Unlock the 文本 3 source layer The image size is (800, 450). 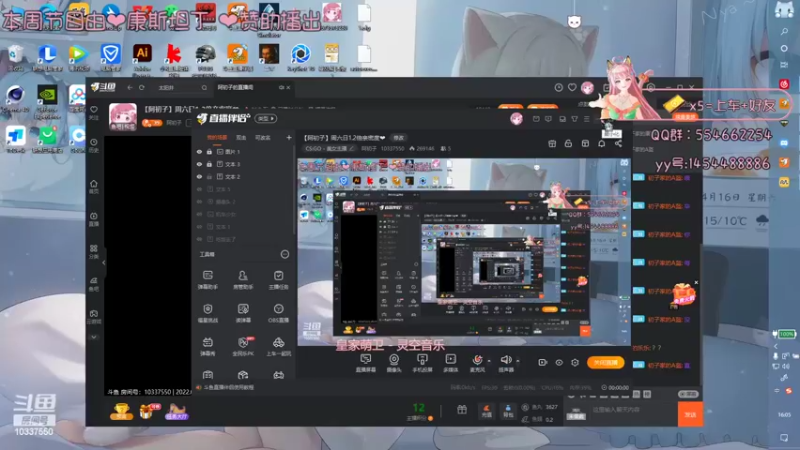click(x=209, y=164)
